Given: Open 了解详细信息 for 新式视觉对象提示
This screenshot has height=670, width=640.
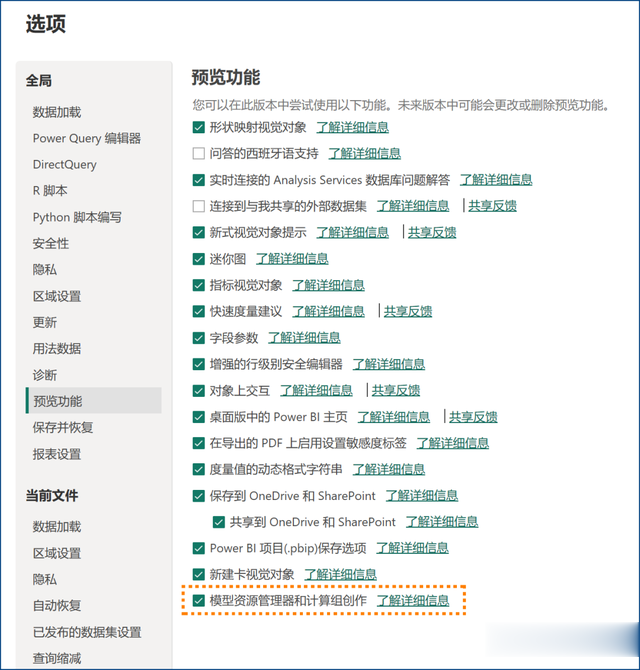Looking at the screenshot, I should tap(352, 232).
